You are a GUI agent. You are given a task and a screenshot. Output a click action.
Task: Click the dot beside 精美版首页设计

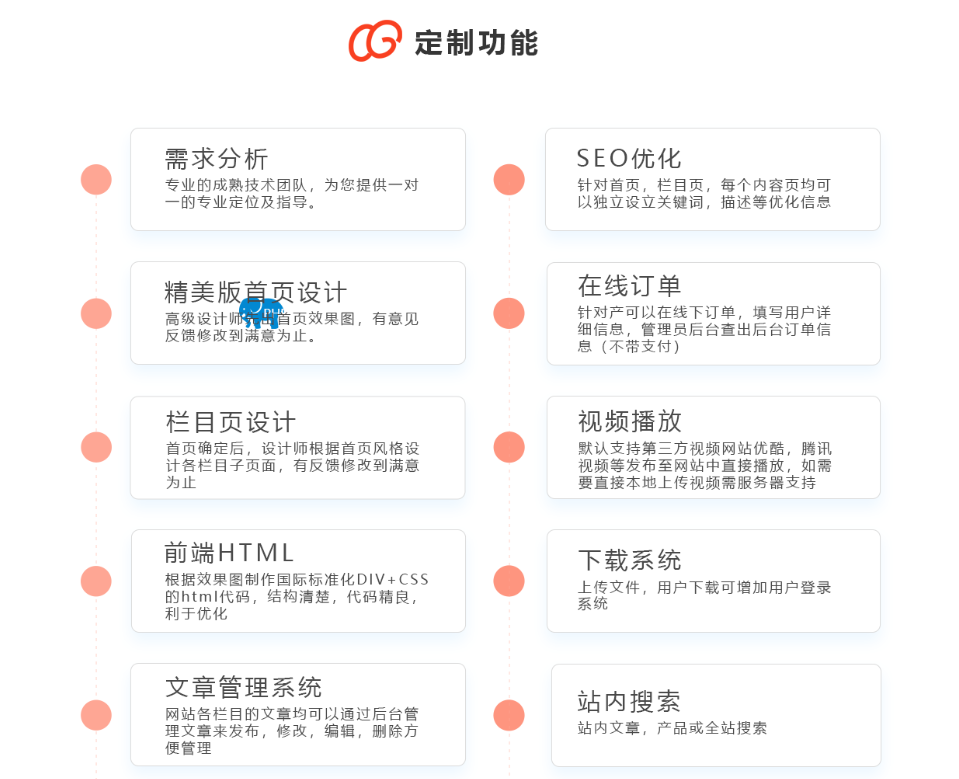click(96, 314)
